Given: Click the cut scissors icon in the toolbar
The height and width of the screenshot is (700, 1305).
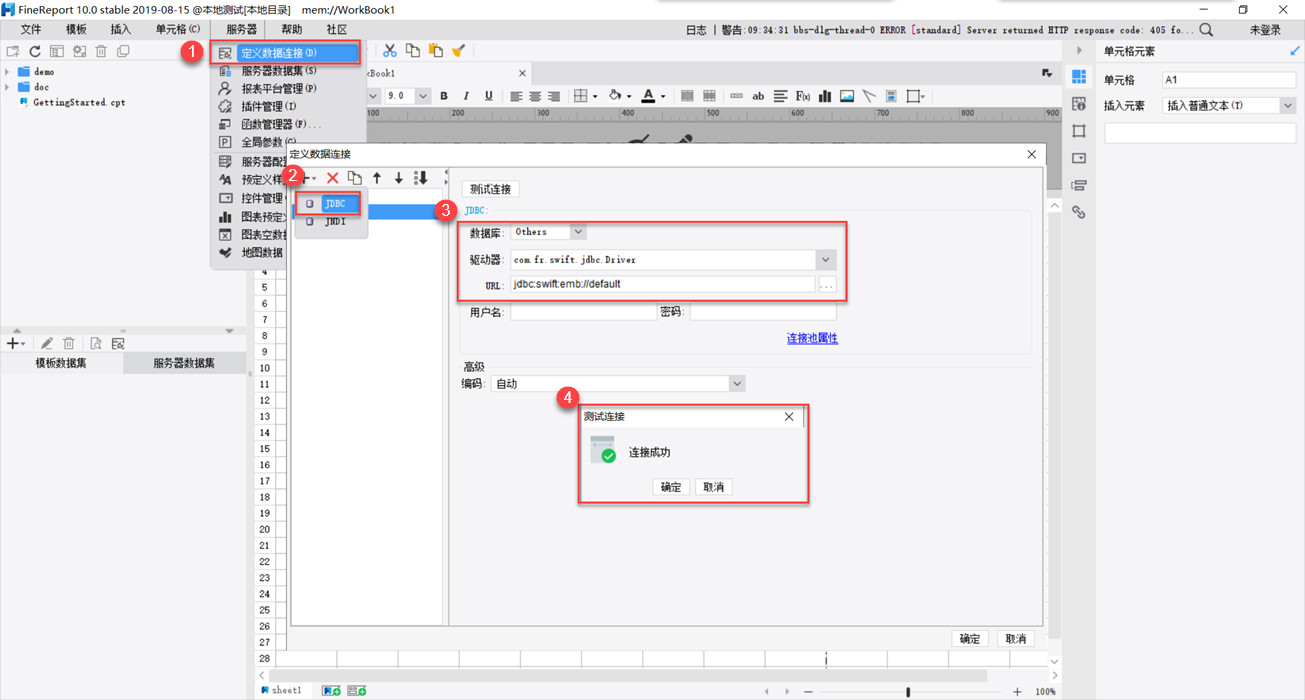Looking at the screenshot, I should coord(389,51).
